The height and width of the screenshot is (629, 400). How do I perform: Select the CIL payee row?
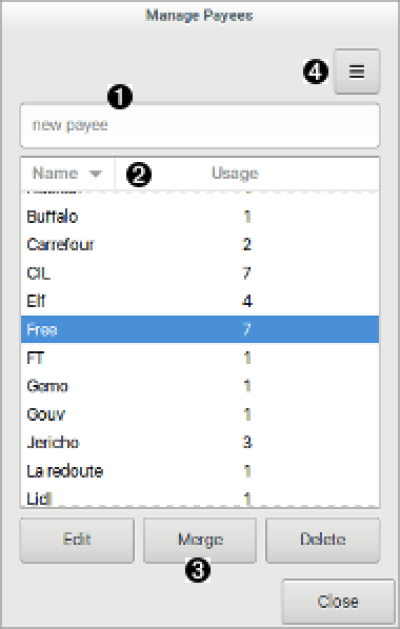(200, 273)
